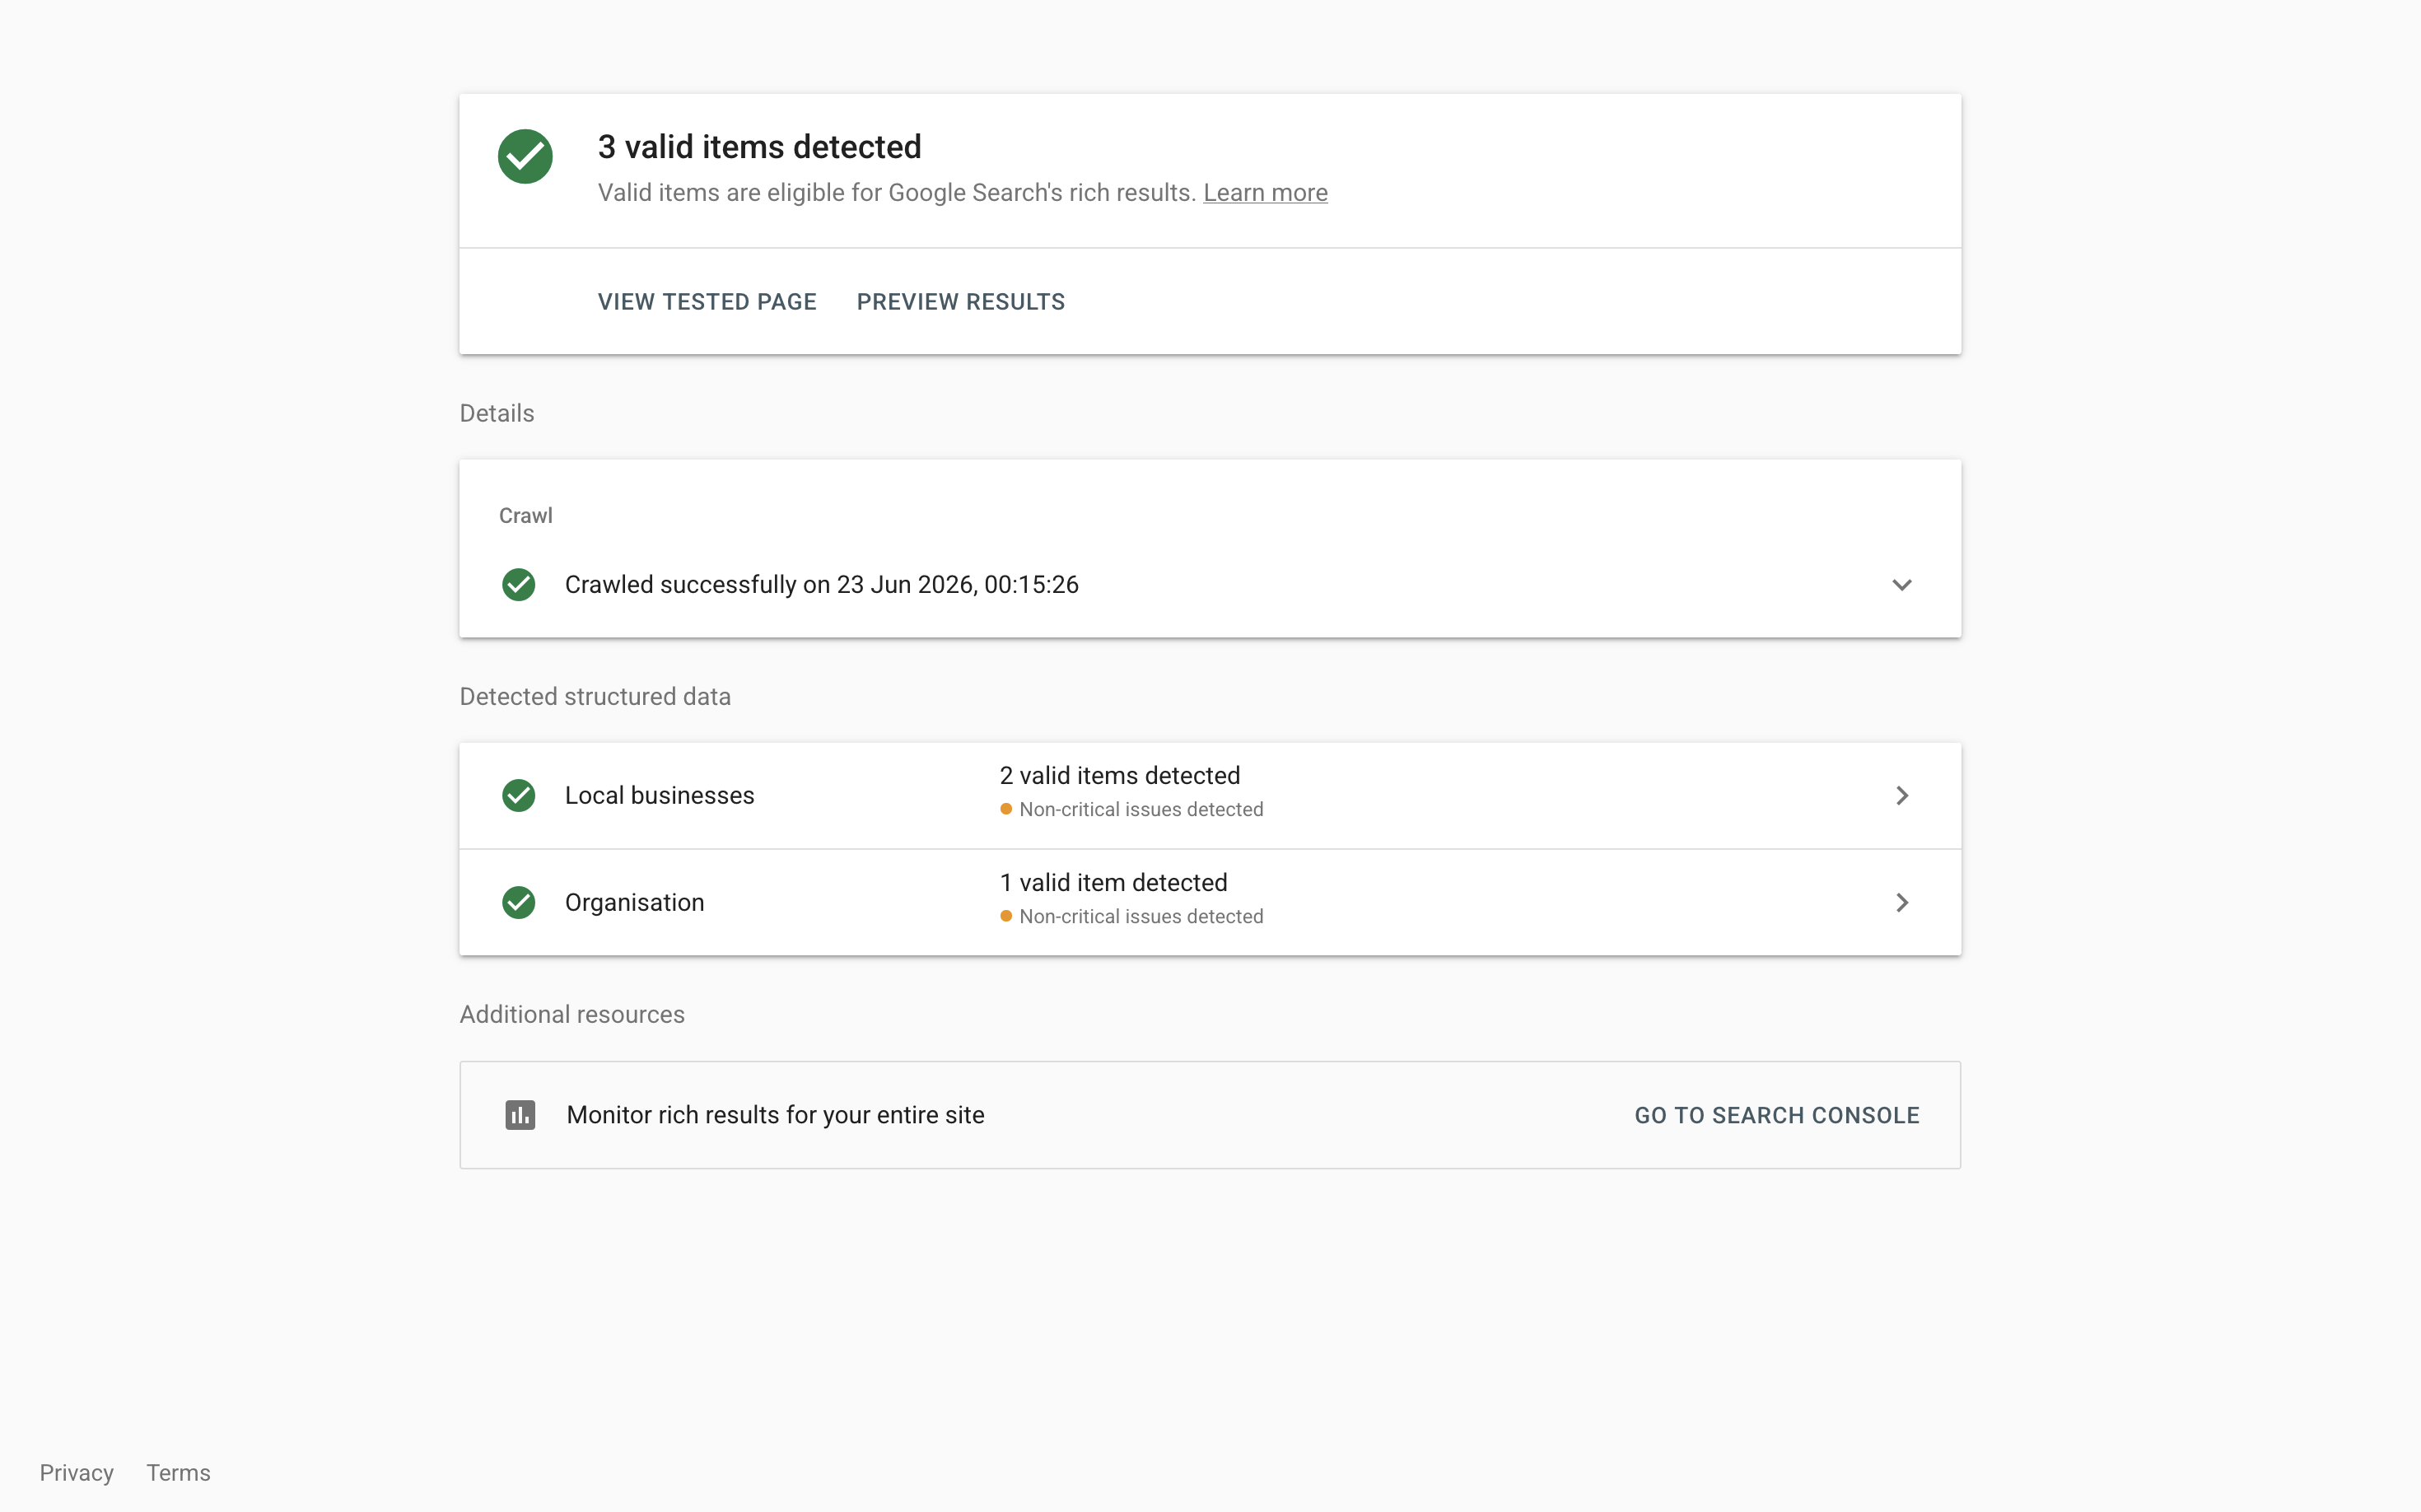The height and width of the screenshot is (1512, 2421).
Task: Click GO TO SEARCH CONSOLE
Action: coord(1777,1115)
